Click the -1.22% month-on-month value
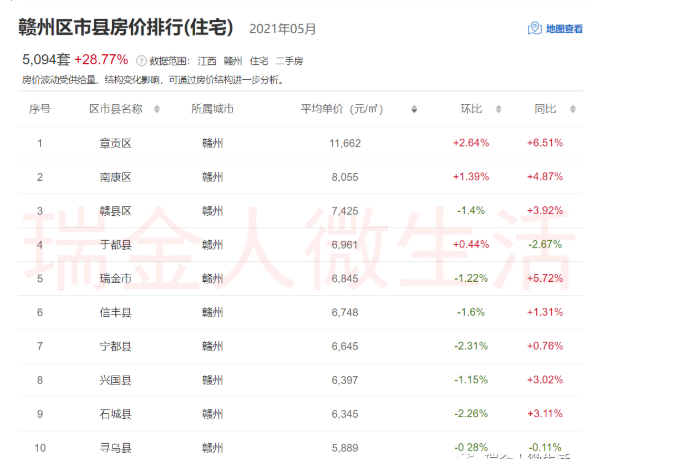The width and height of the screenshot is (678, 459). (471, 278)
